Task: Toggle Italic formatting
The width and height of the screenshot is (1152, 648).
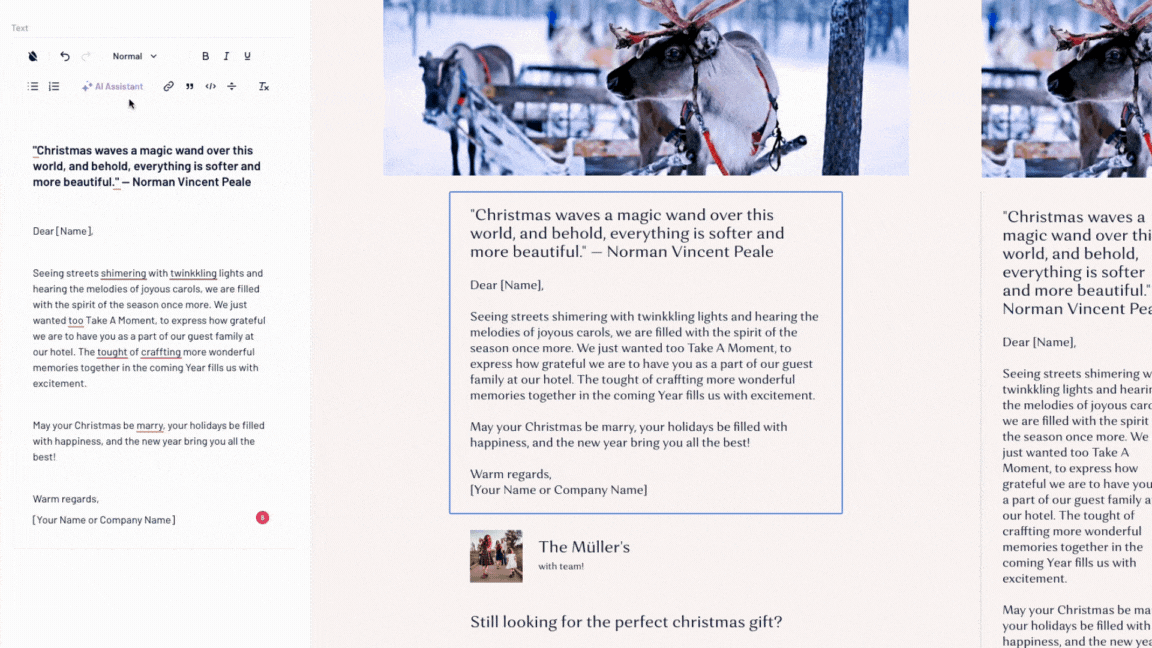Action: [x=226, y=57]
